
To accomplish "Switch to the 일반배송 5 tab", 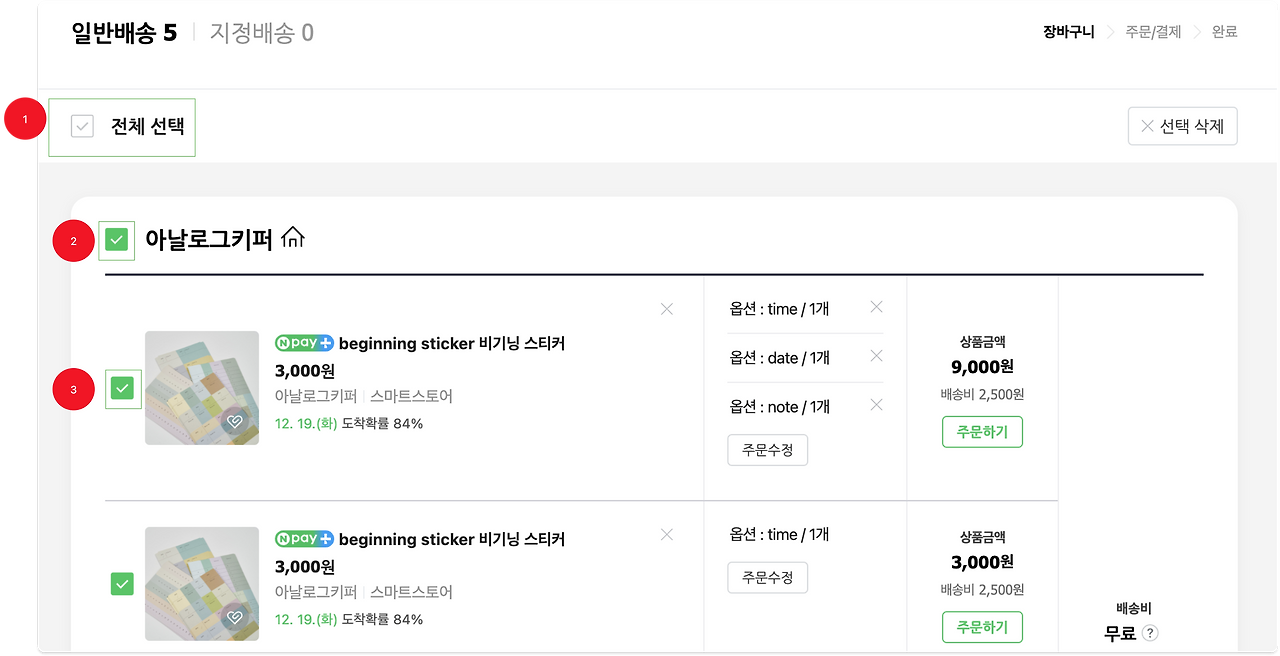I will click(x=124, y=32).
